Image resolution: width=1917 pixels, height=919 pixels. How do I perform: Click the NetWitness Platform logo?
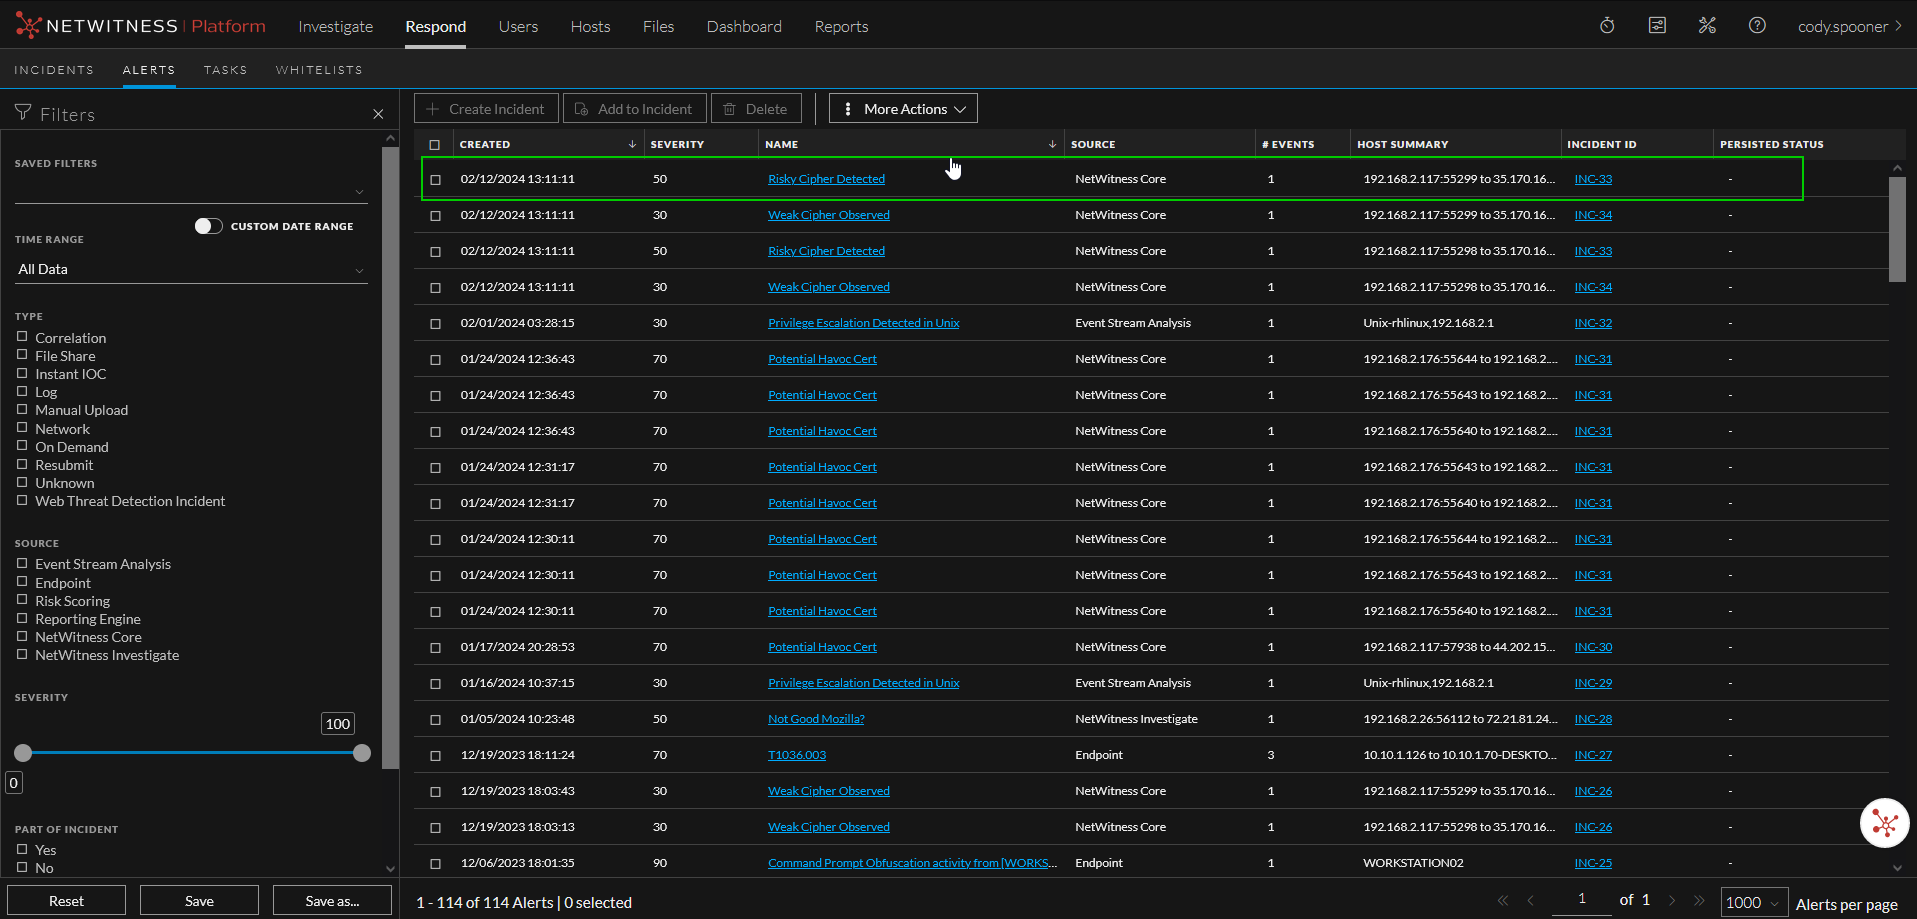(140, 26)
